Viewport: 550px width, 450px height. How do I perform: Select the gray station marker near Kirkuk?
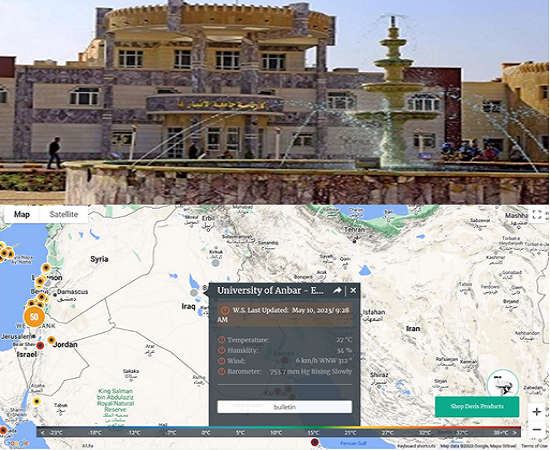tap(216, 263)
